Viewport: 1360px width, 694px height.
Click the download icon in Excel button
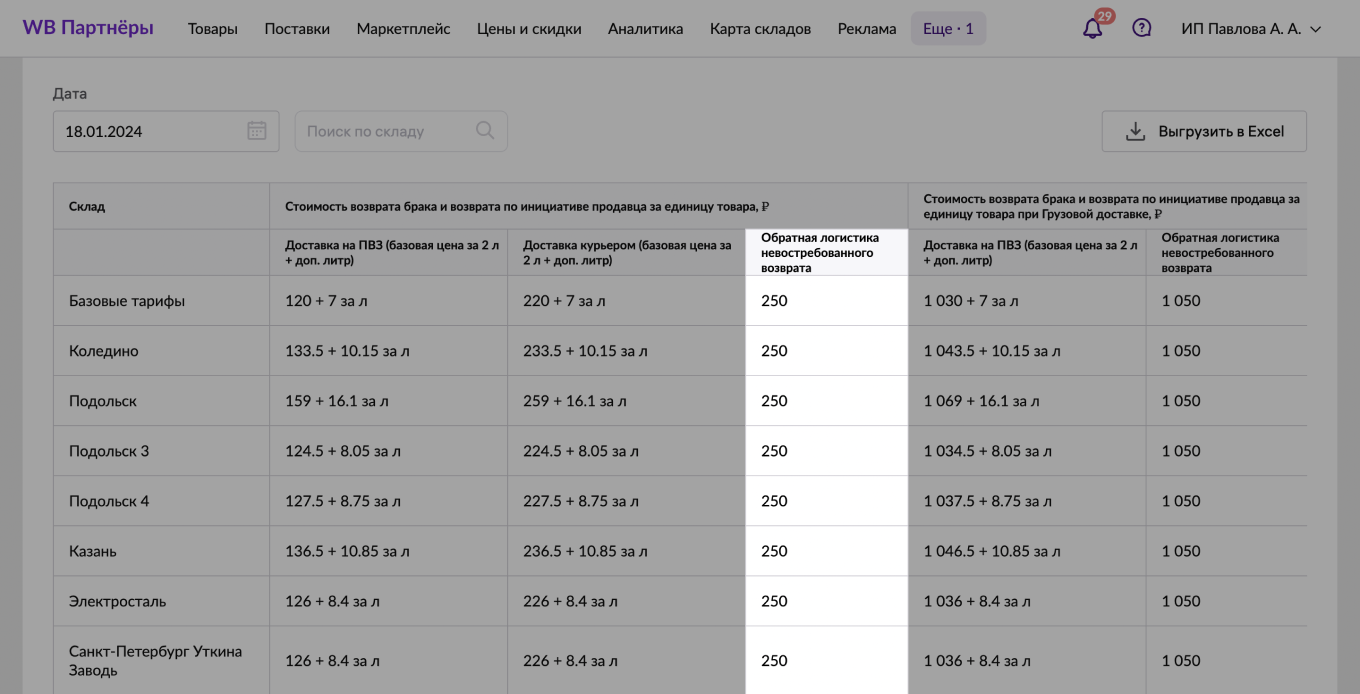click(1135, 131)
